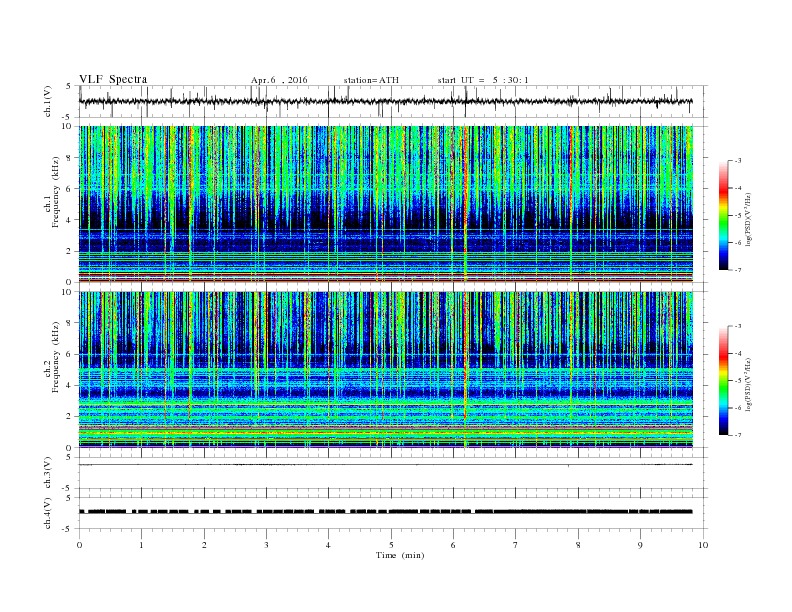Screen dimensions: 792x612
Task: Click the '-3' value on the upper colorbar
Action: 738,161
